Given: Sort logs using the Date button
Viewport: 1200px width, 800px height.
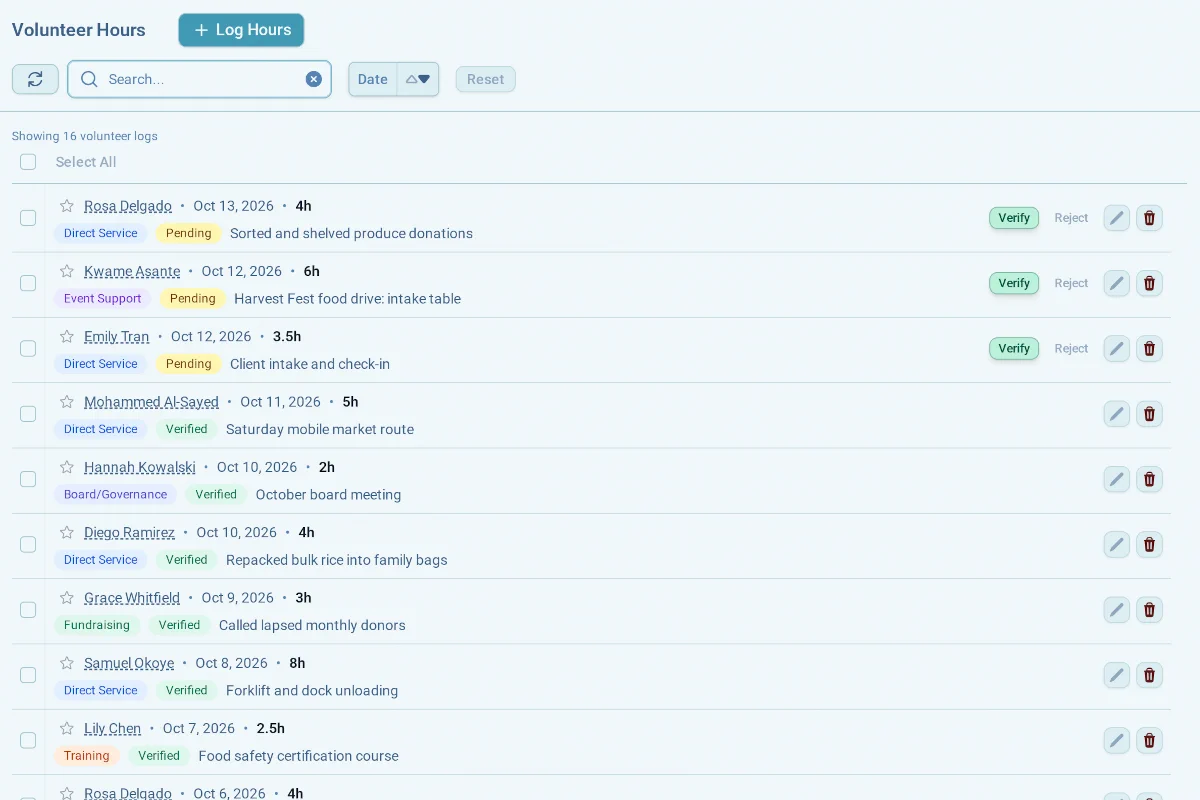Looking at the screenshot, I should click(x=373, y=79).
